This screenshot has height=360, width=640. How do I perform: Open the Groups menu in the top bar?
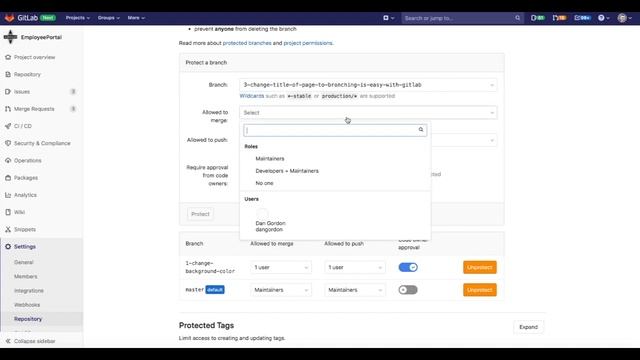click(x=109, y=18)
